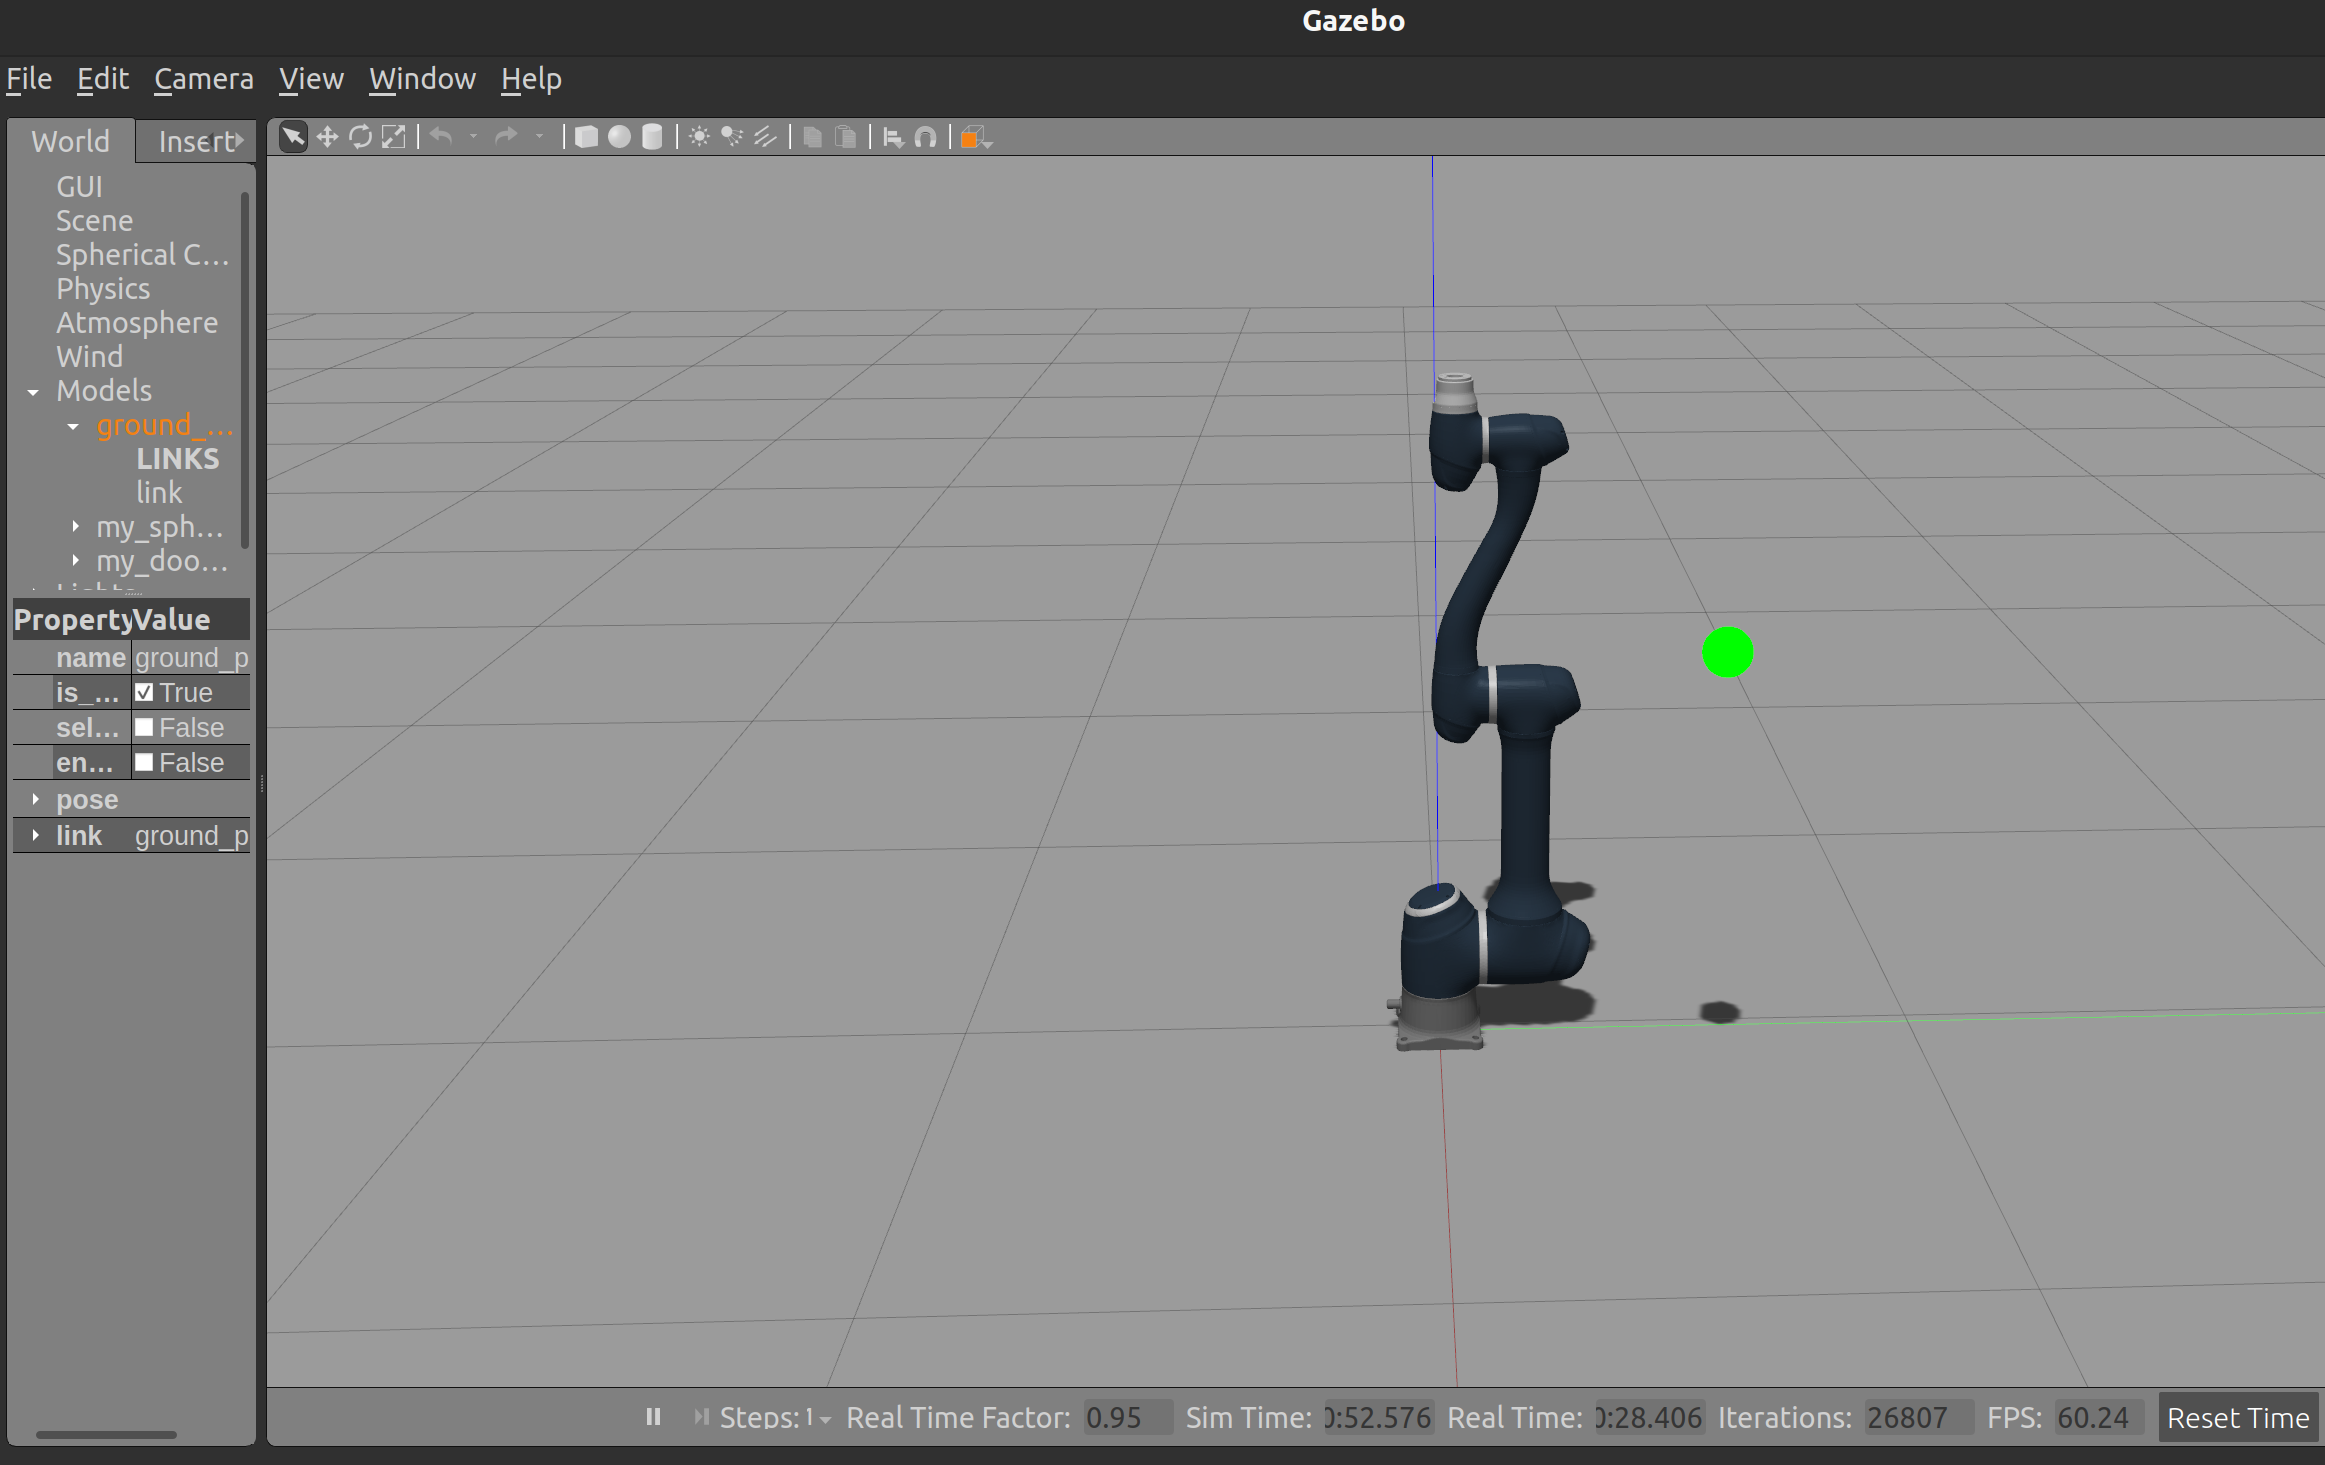Enable the snap magnet tool
The height and width of the screenshot is (1465, 2325).
(926, 137)
